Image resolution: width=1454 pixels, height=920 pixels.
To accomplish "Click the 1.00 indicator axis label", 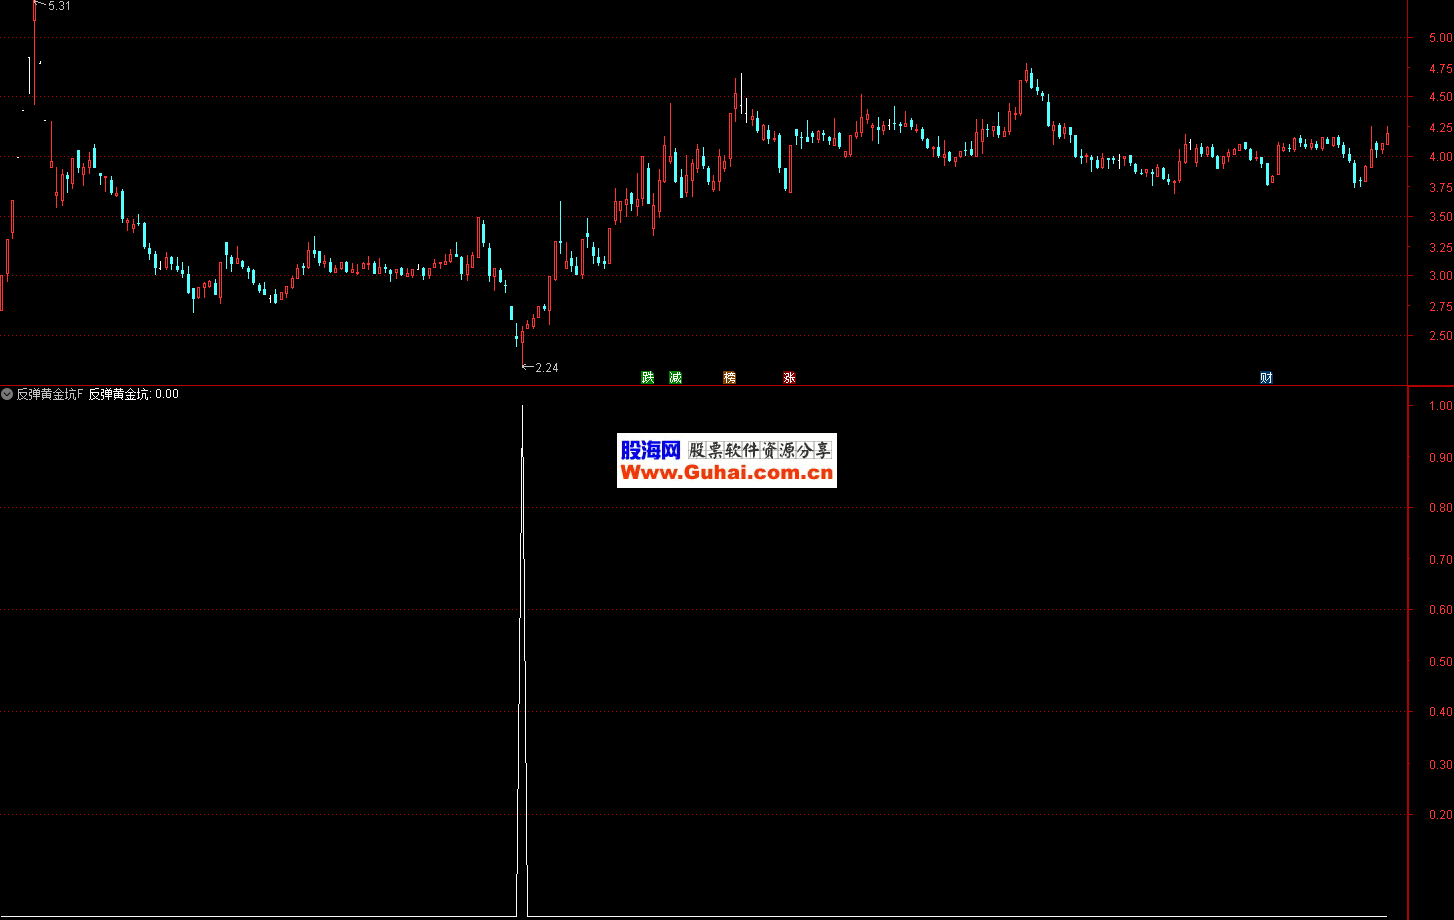I will [1440, 406].
